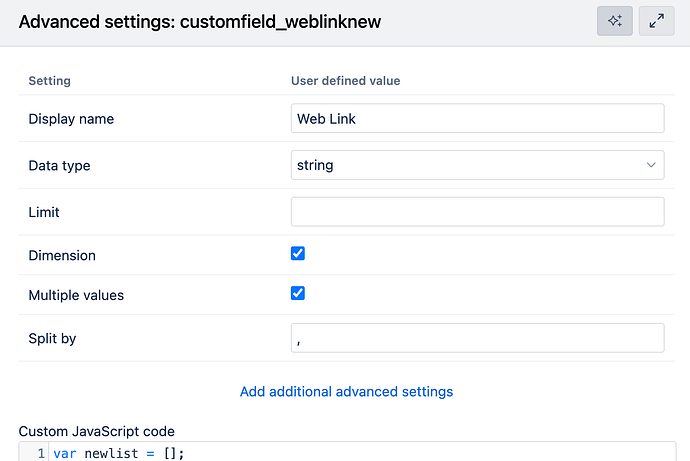This screenshot has height=461, width=690.
Task: Uncheck the Dimension checkbox
Action: pyautogui.click(x=298, y=254)
